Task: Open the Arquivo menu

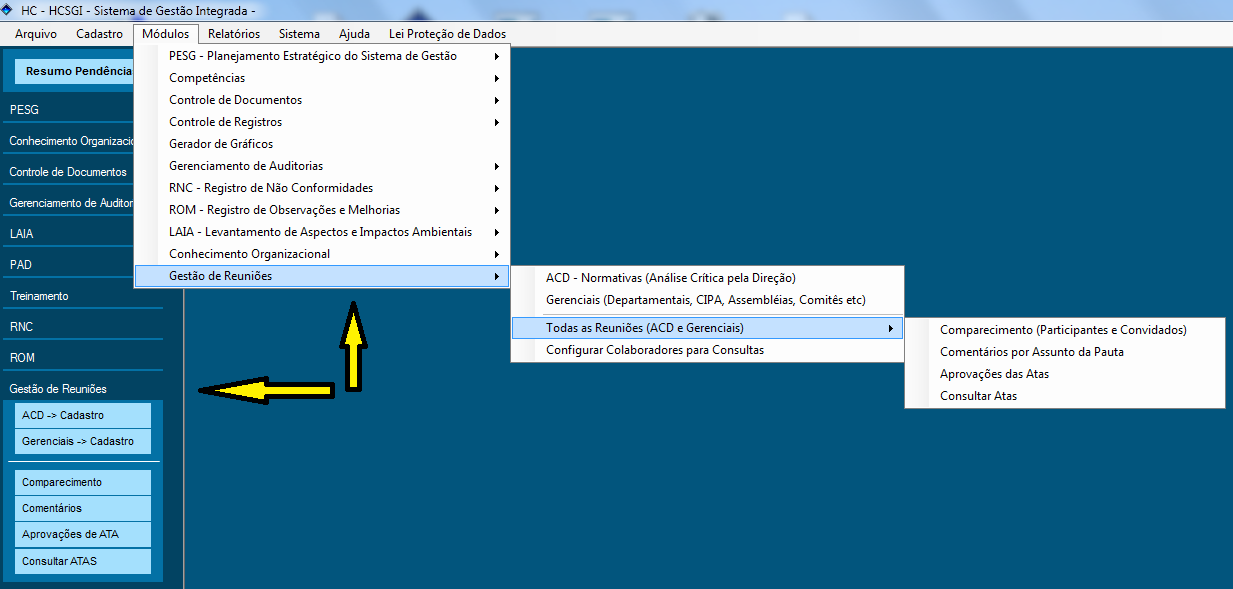Action: tap(36, 34)
